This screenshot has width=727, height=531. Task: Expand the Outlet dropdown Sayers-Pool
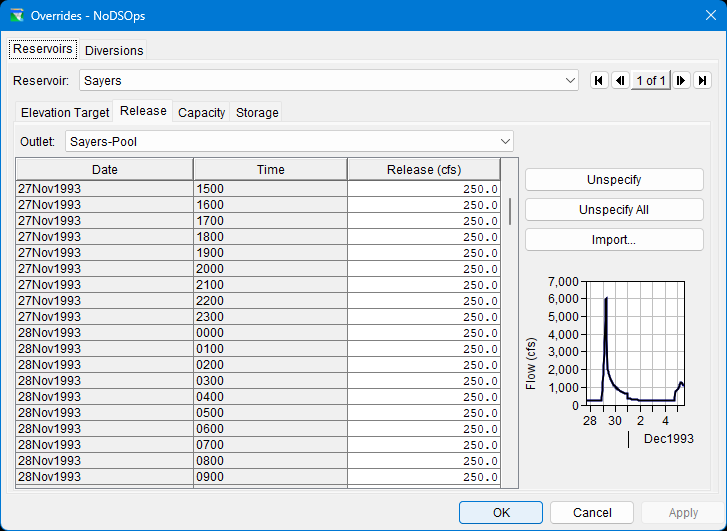point(505,142)
